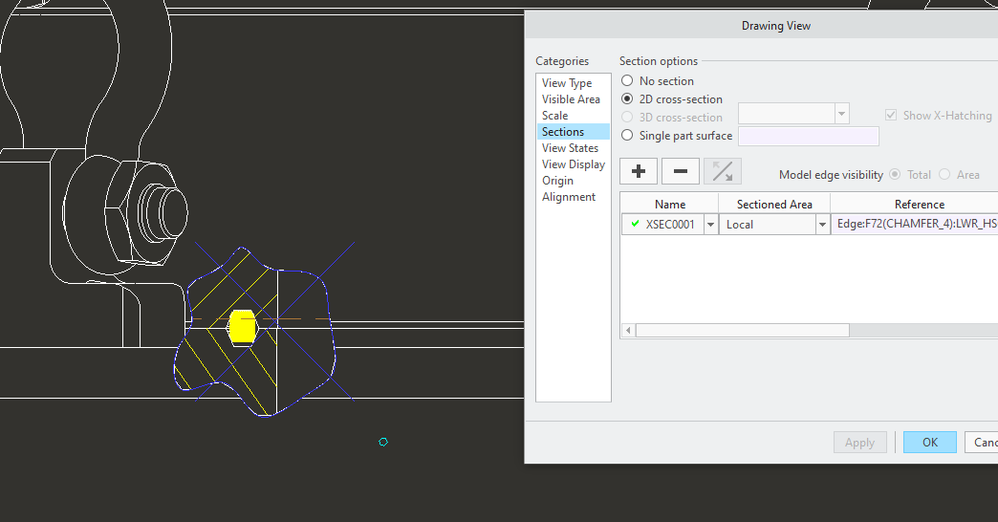Open the Visible Area category
This screenshot has width=998, height=522.
571,99
